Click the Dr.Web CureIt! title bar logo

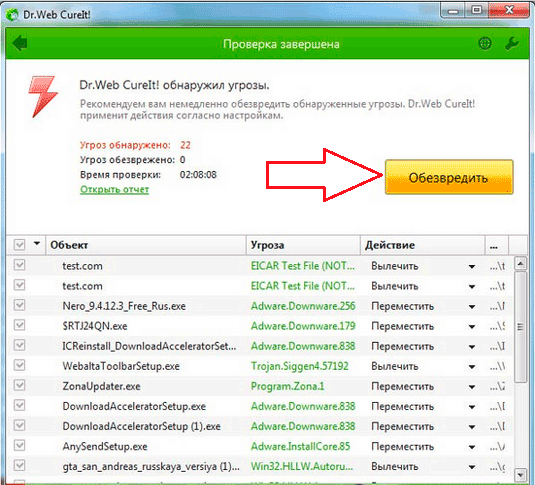13,15
